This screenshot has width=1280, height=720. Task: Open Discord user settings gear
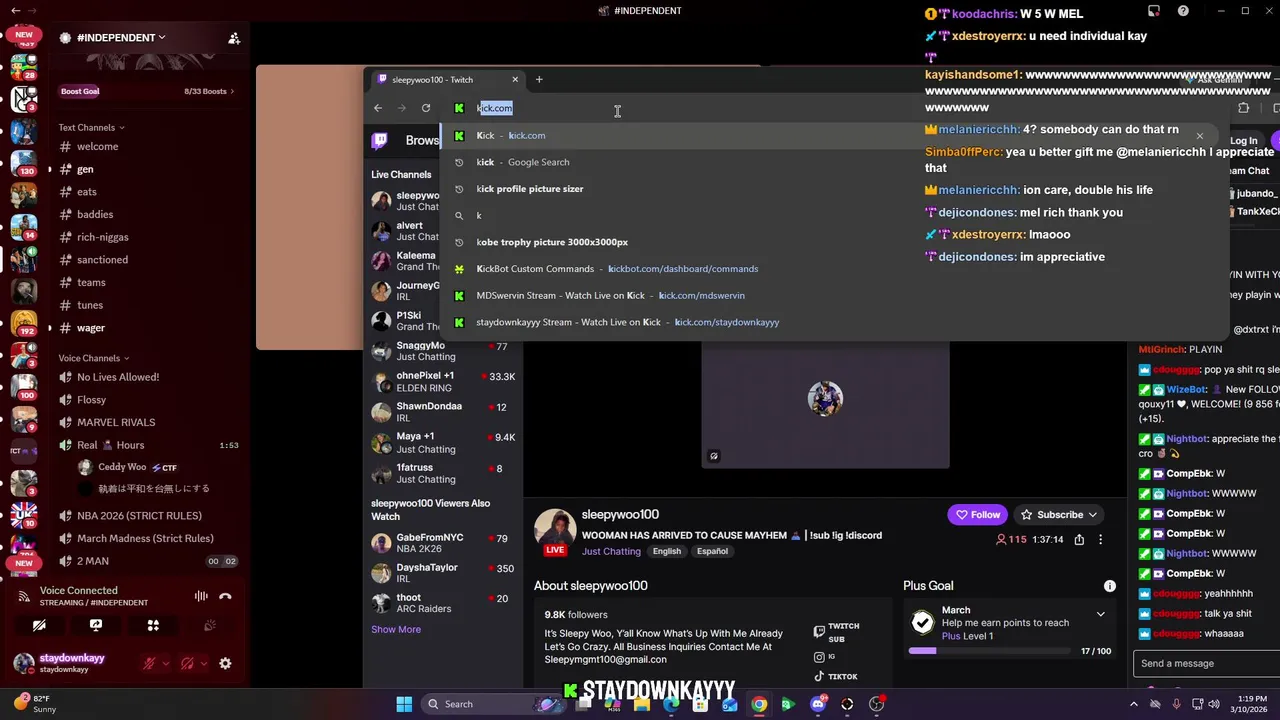tap(225, 663)
